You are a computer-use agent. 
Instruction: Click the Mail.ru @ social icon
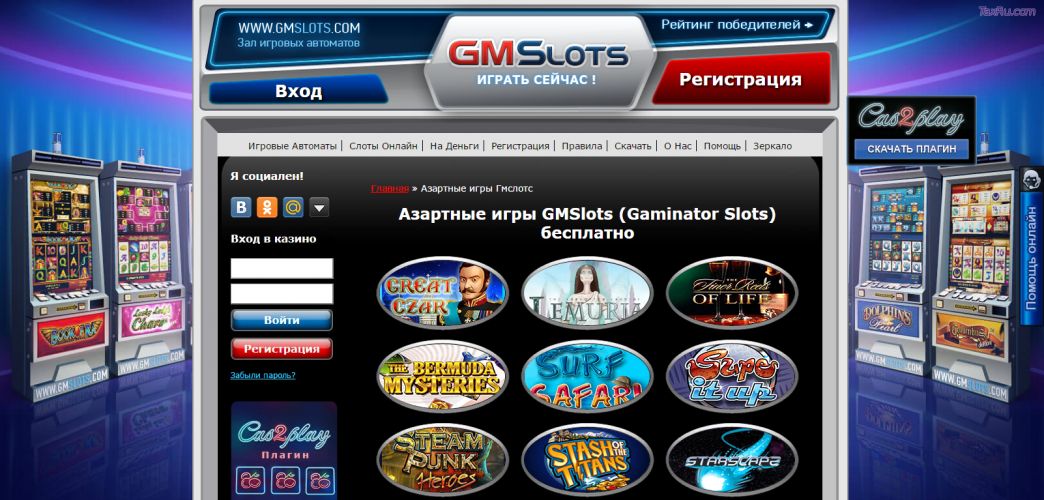pyautogui.click(x=293, y=207)
